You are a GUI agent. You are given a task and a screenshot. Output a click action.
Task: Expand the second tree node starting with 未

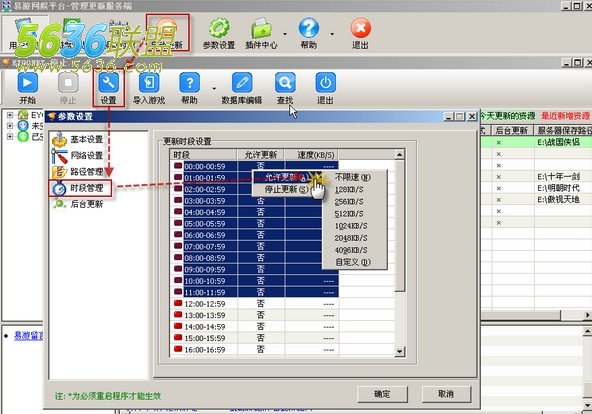coord(10,125)
